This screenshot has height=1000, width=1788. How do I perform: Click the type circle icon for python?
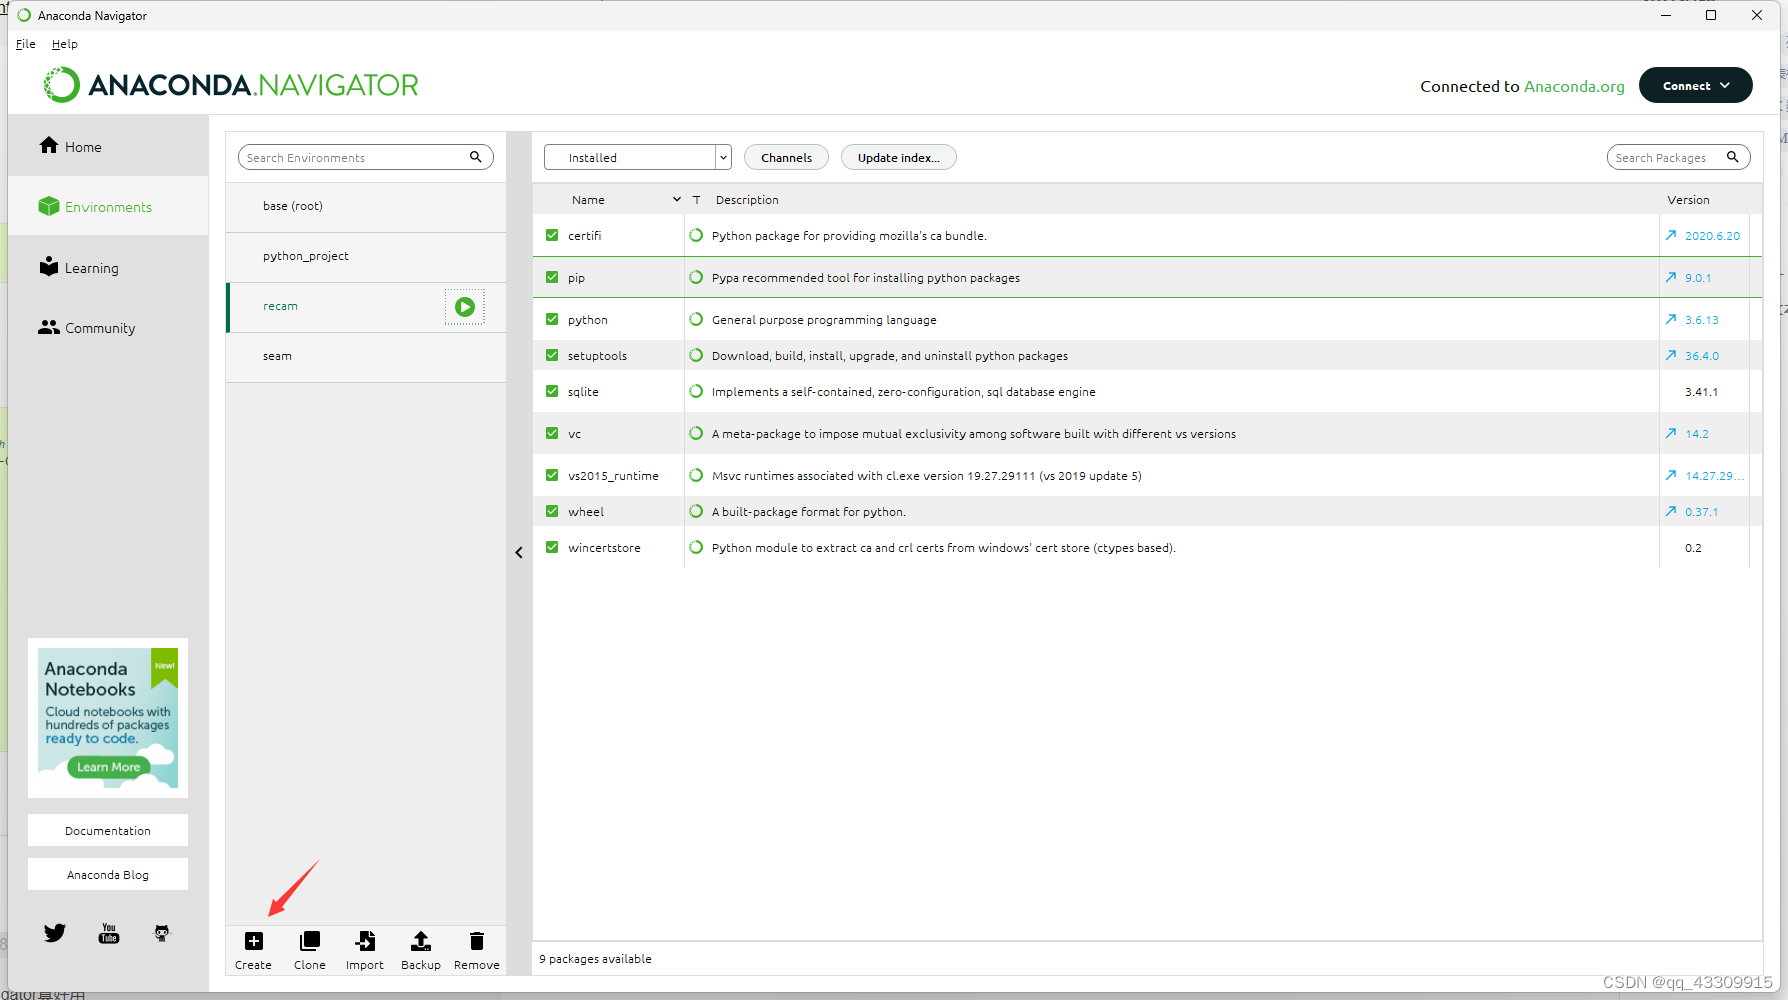[x=696, y=319]
